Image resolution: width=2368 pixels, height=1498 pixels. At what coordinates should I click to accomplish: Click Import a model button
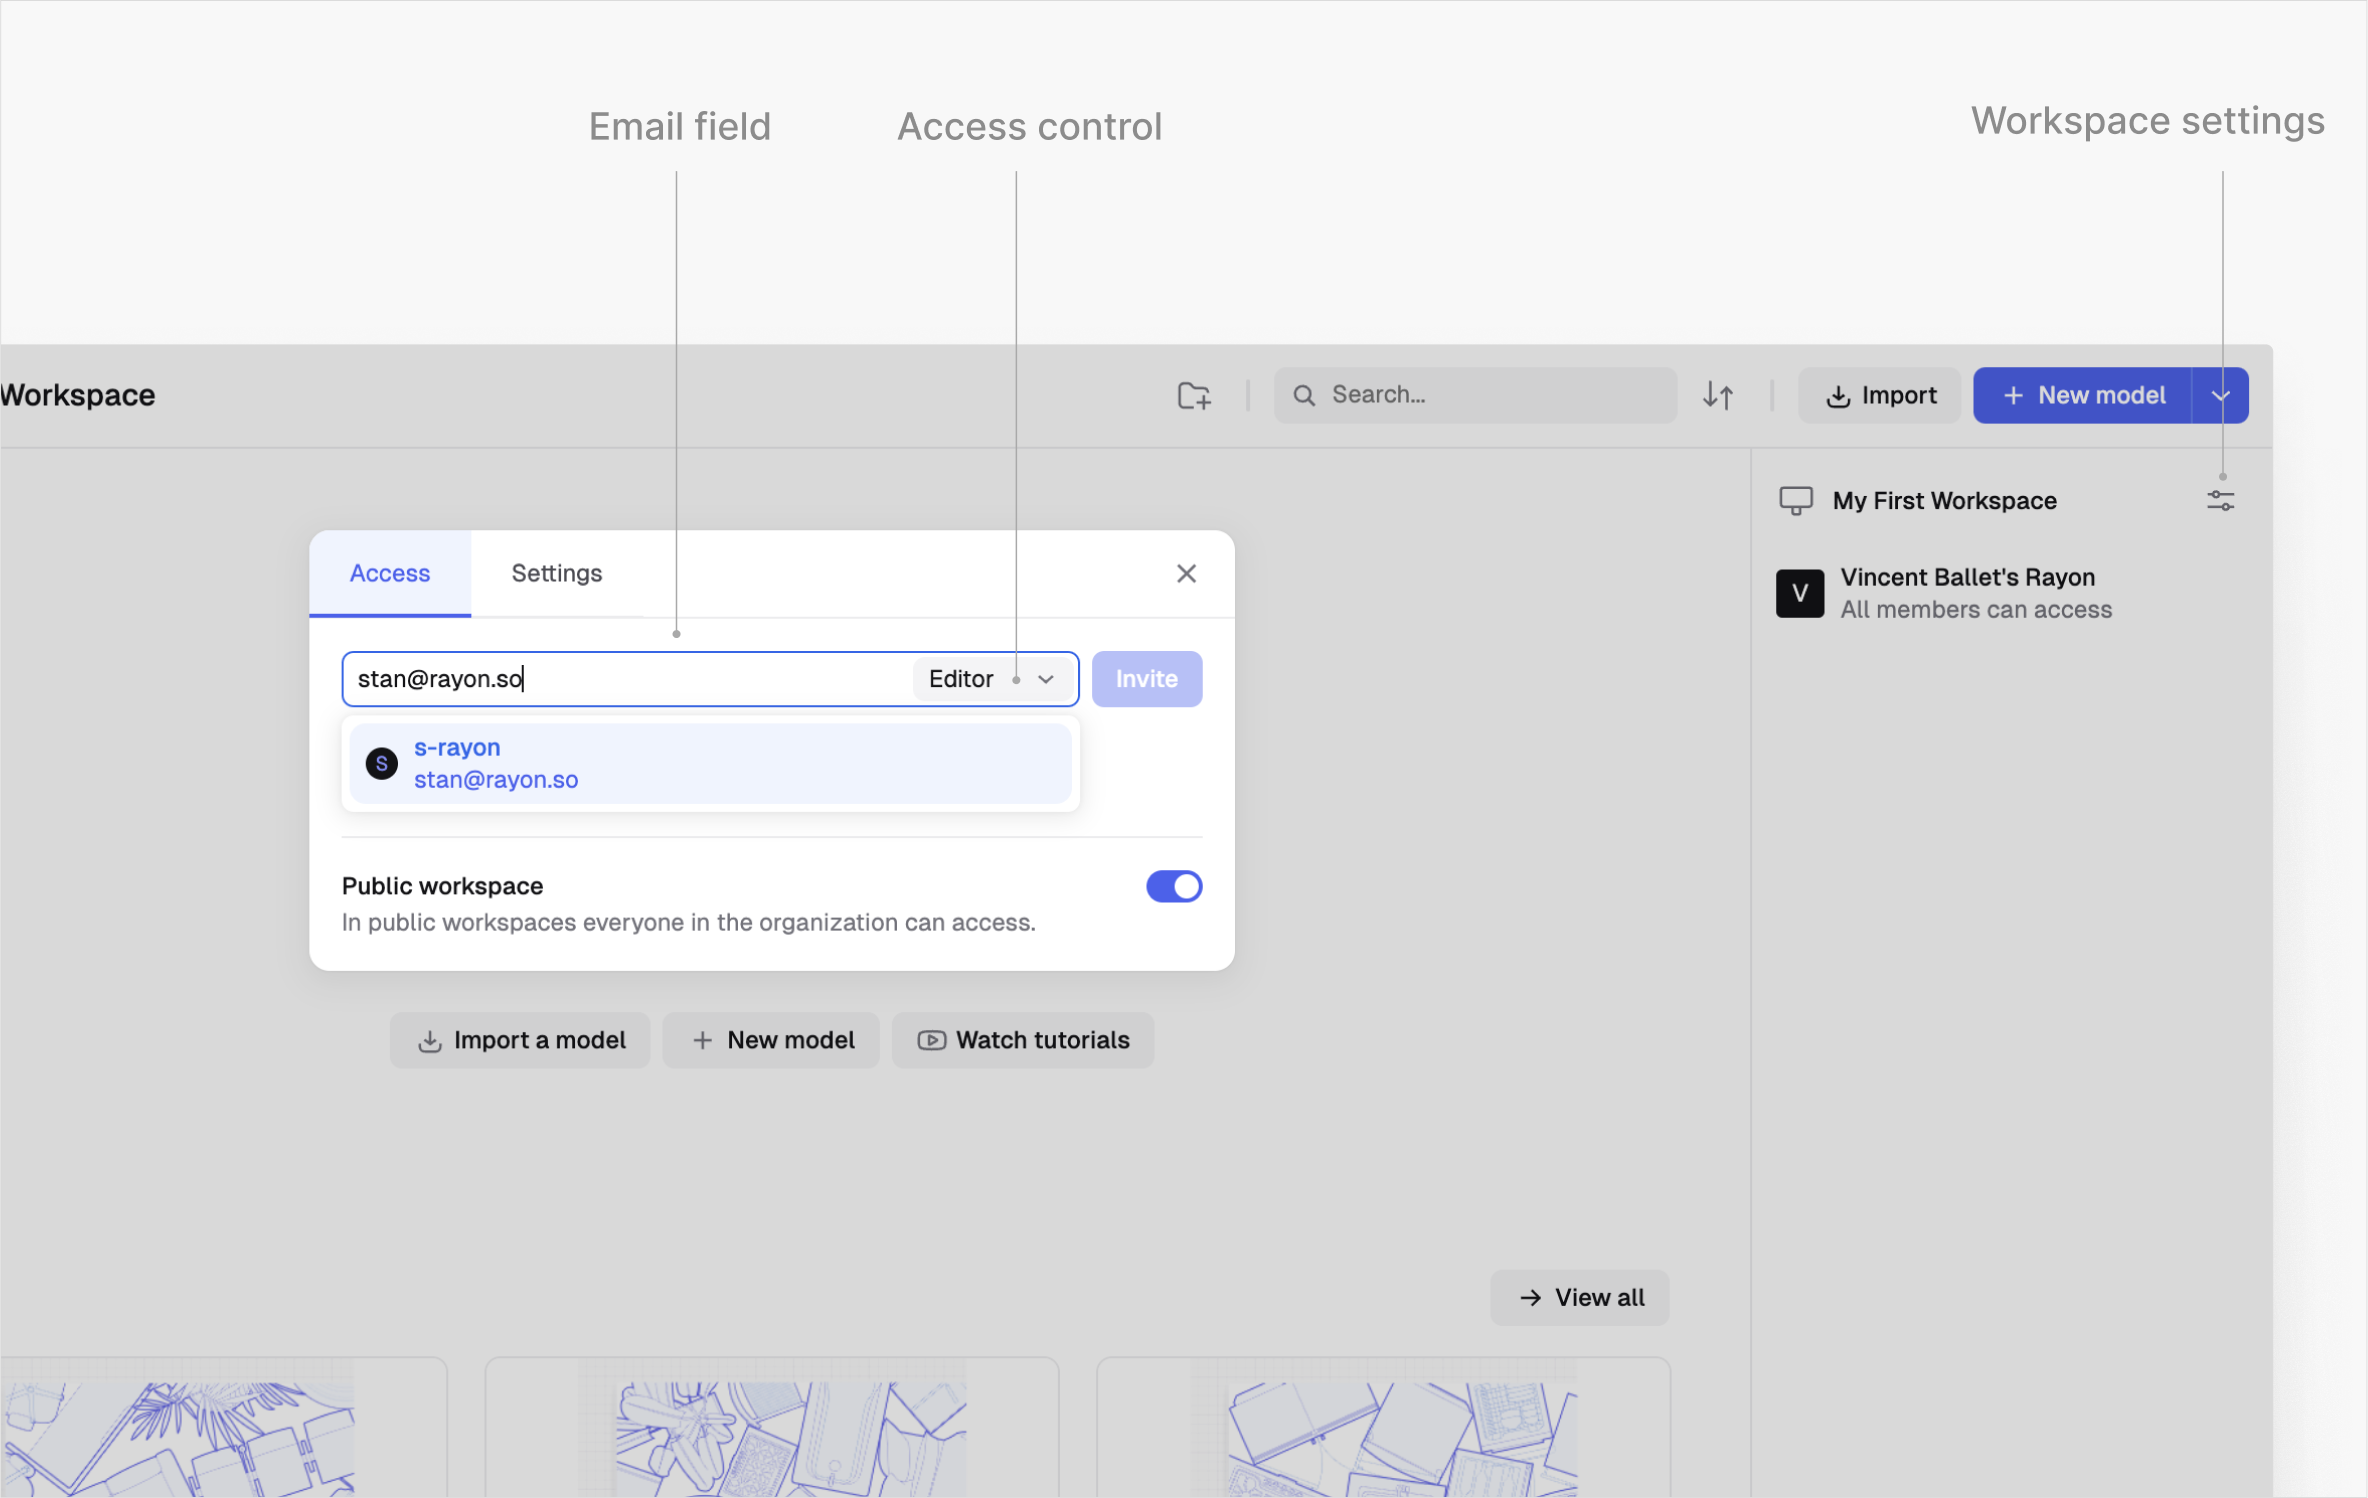pos(520,1040)
